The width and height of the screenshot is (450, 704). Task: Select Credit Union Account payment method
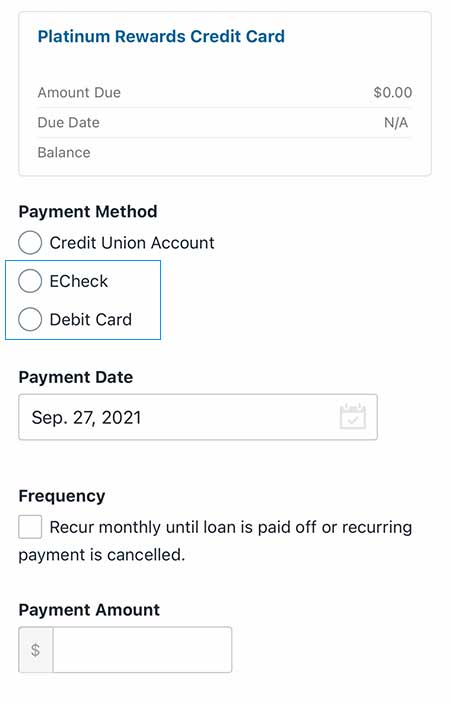point(30,243)
